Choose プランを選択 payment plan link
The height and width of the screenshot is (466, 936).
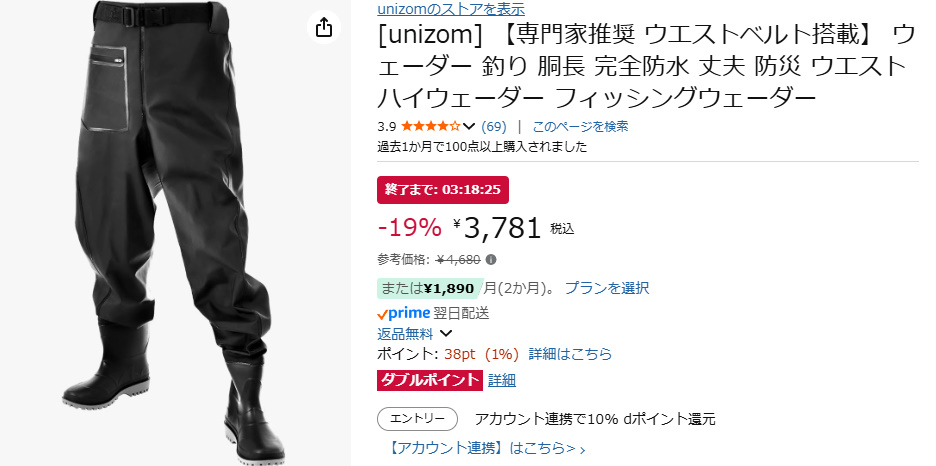[x=606, y=288]
